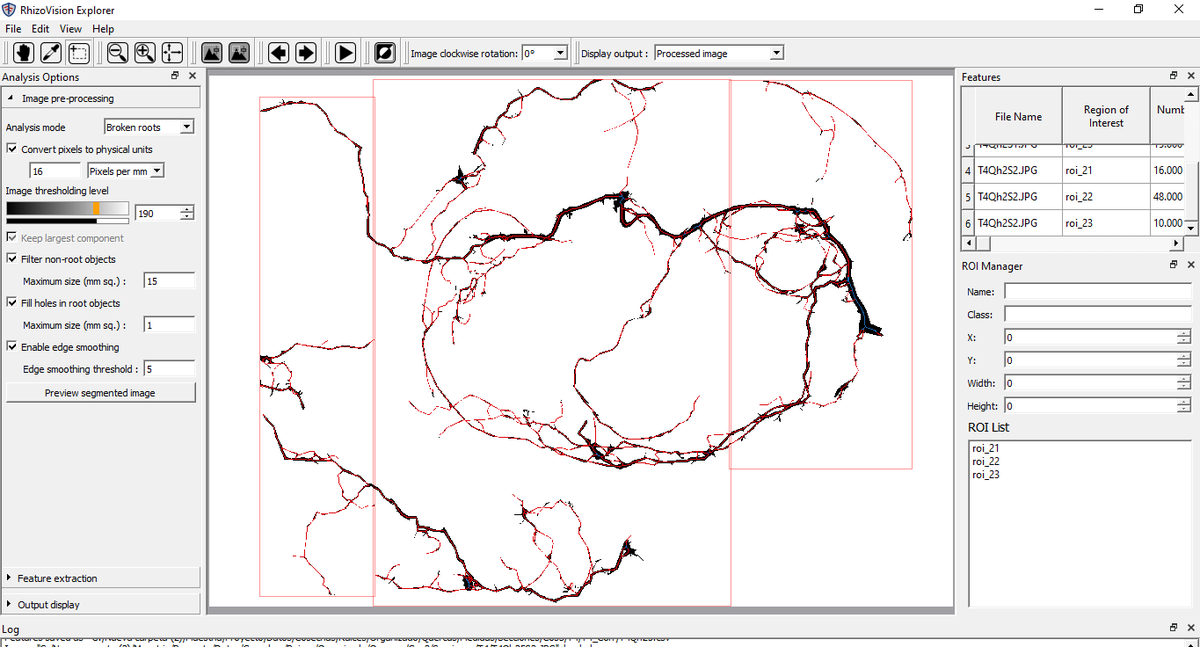The width and height of the screenshot is (1200, 647).
Task: Select roi_21 in the ROI List
Action: [x=986, y=448]
